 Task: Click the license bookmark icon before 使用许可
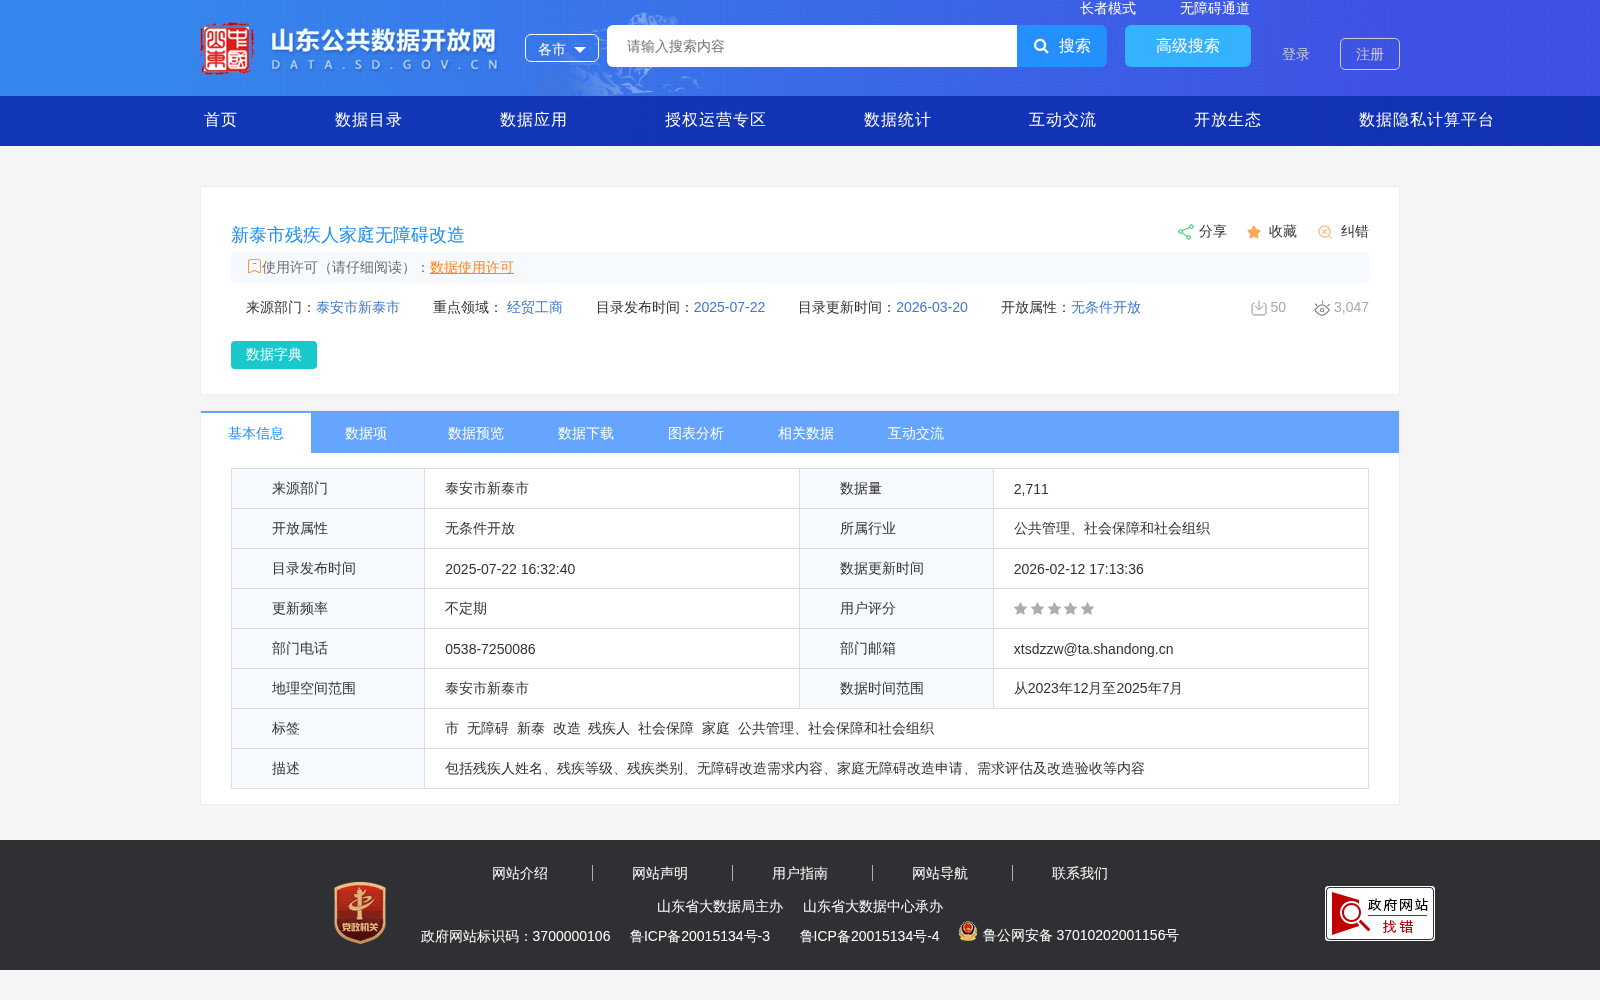(254, 266)
